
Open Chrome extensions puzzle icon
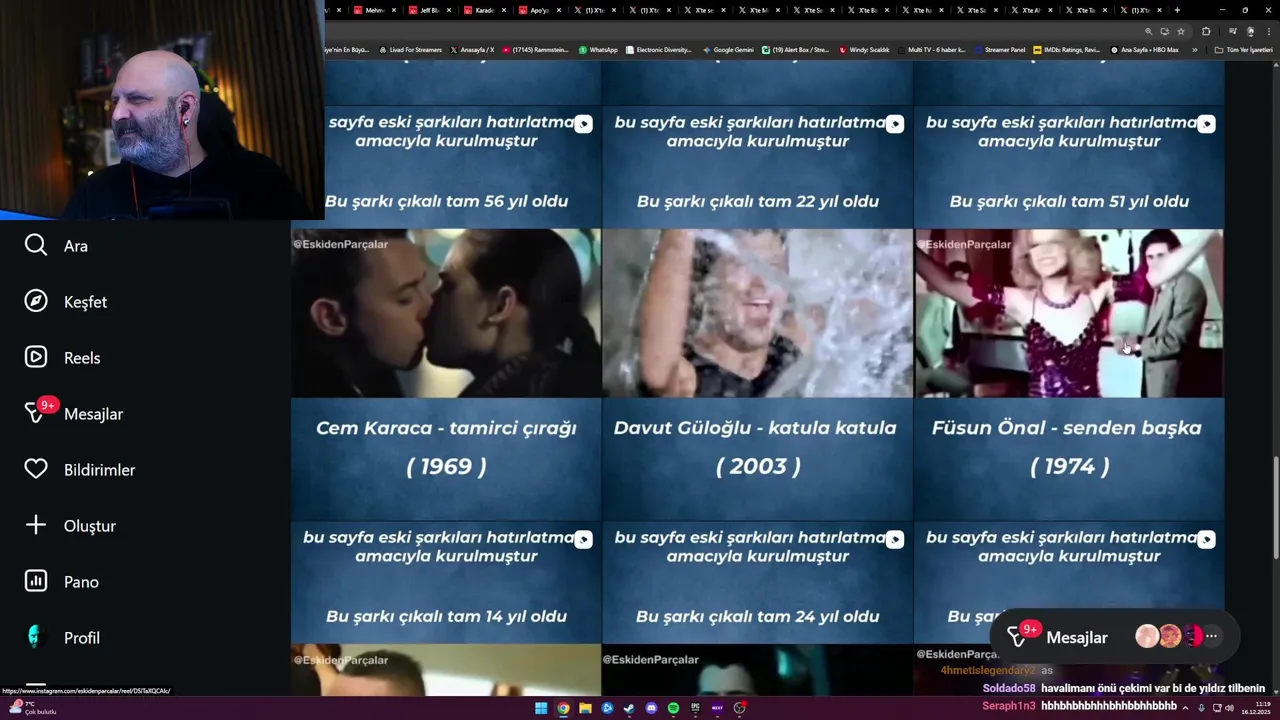[x=1206, y=31]
